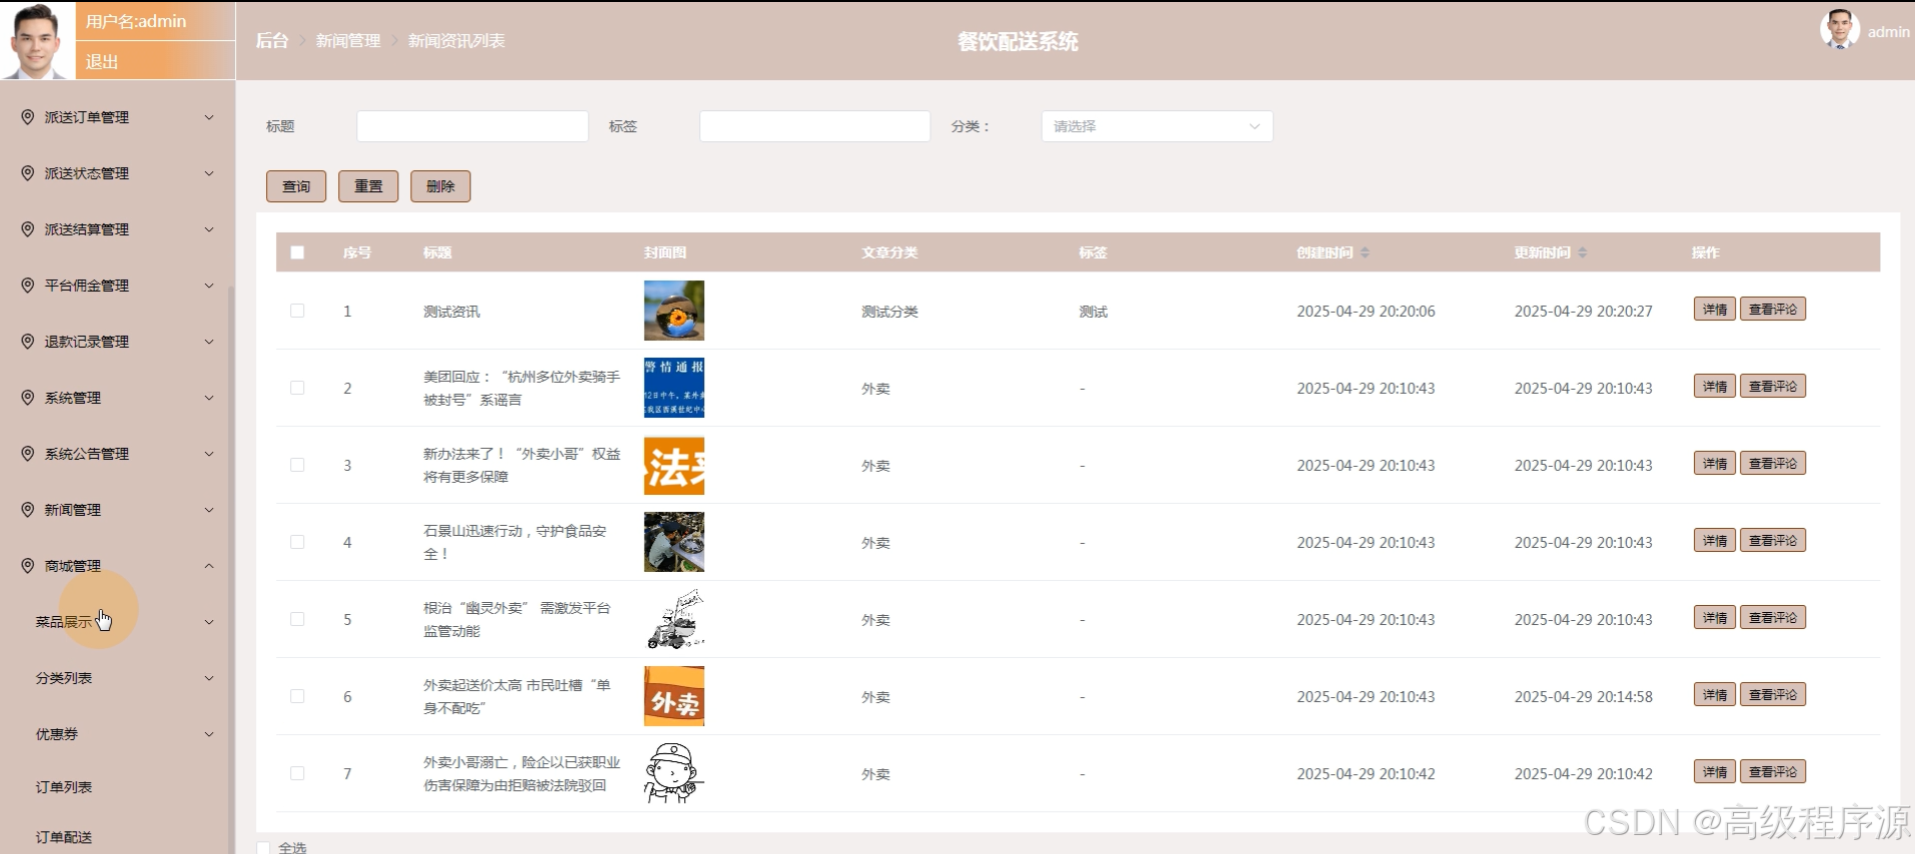Click the user profile photo at top left

[38, 40]
